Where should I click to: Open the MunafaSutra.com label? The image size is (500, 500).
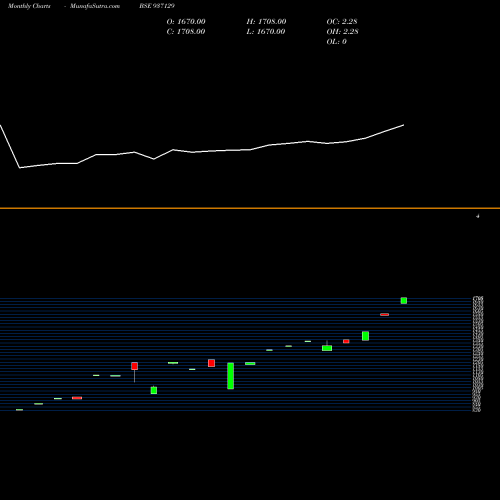95,6
